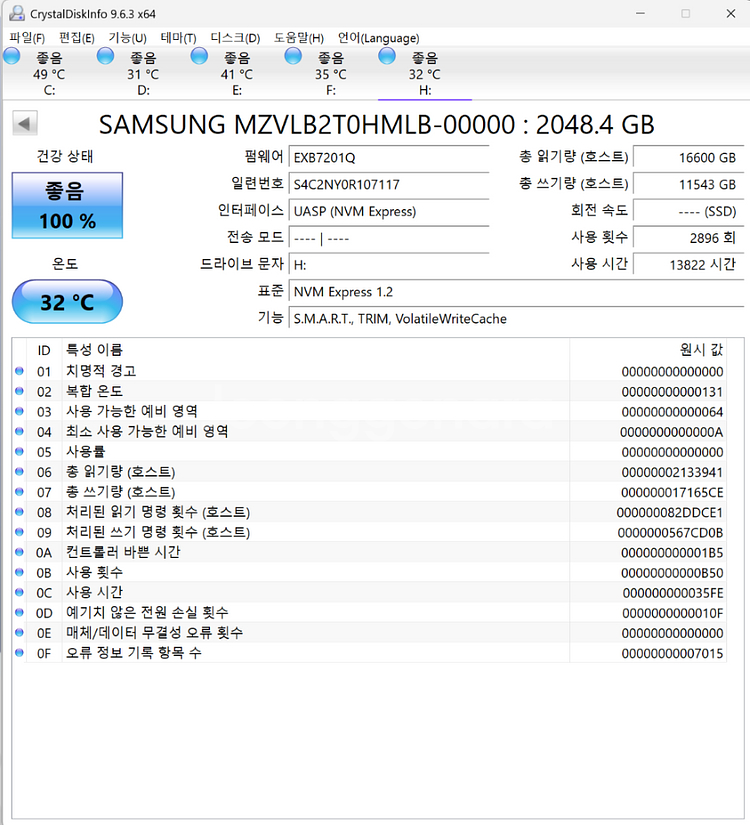Click the CrystalDiskInfo app icon in title bar
750x825 pixels.
coord(17,13)
